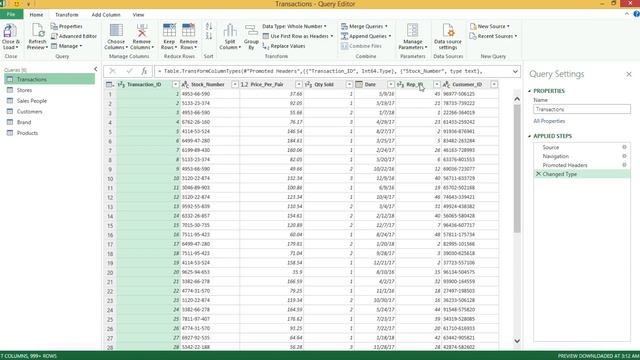
Task: Click the Remove Columns icon
Action: [142, 31]
